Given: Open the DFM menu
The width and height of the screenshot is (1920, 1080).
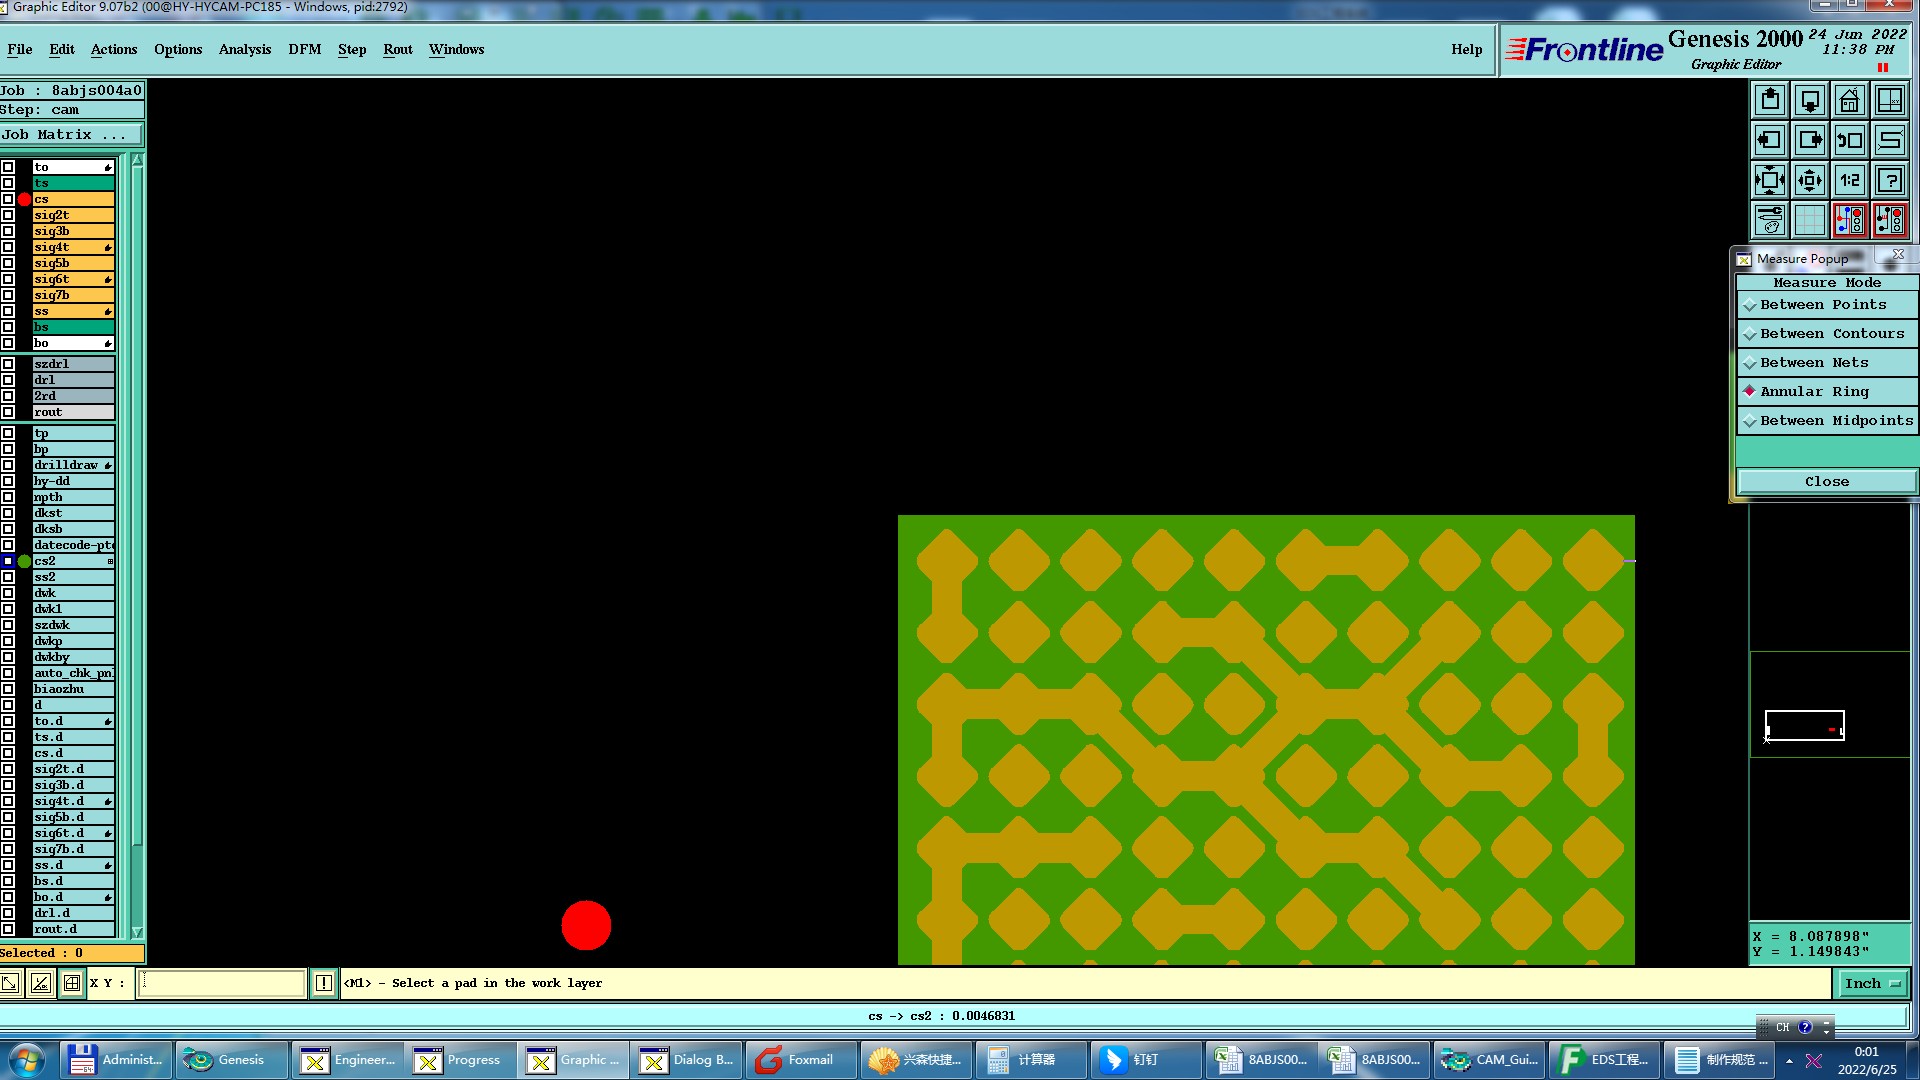Looking at the screenshot, I should coord(304,50).
